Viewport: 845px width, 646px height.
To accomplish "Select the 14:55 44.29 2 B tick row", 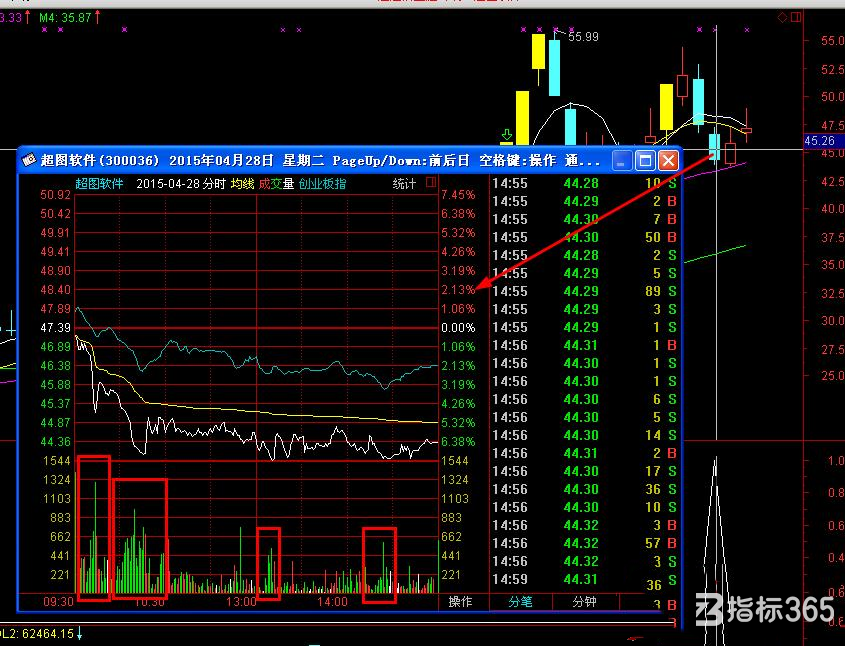I will [x=585, y=202].
